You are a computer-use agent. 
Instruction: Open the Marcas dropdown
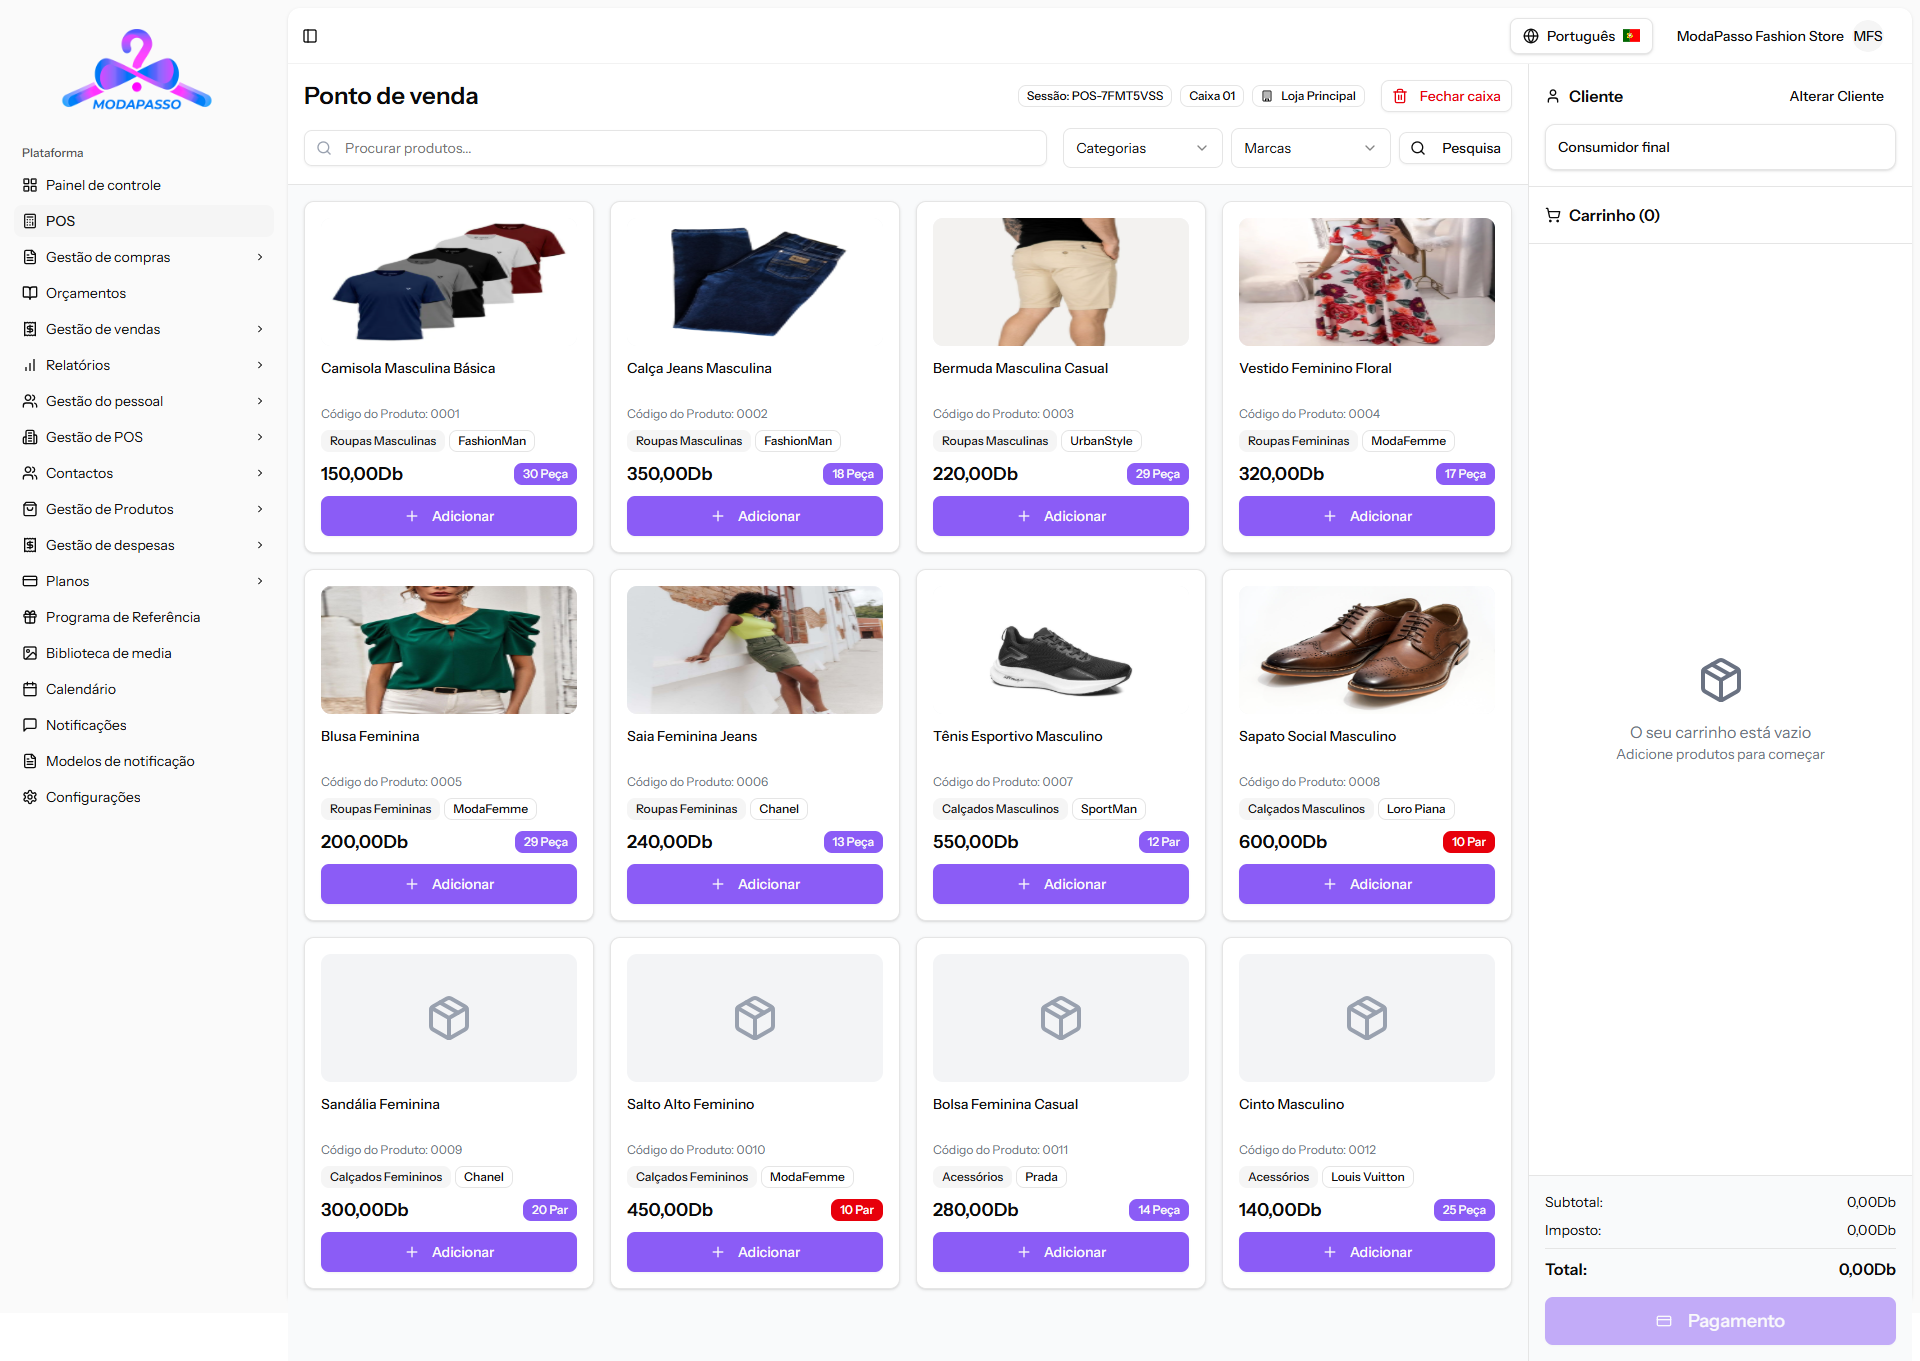click(1309, 148)
